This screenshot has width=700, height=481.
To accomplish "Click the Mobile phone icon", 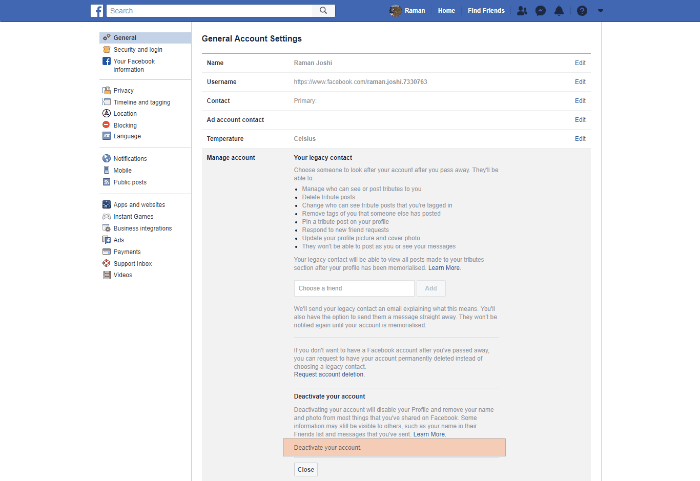I will (106, 170).
